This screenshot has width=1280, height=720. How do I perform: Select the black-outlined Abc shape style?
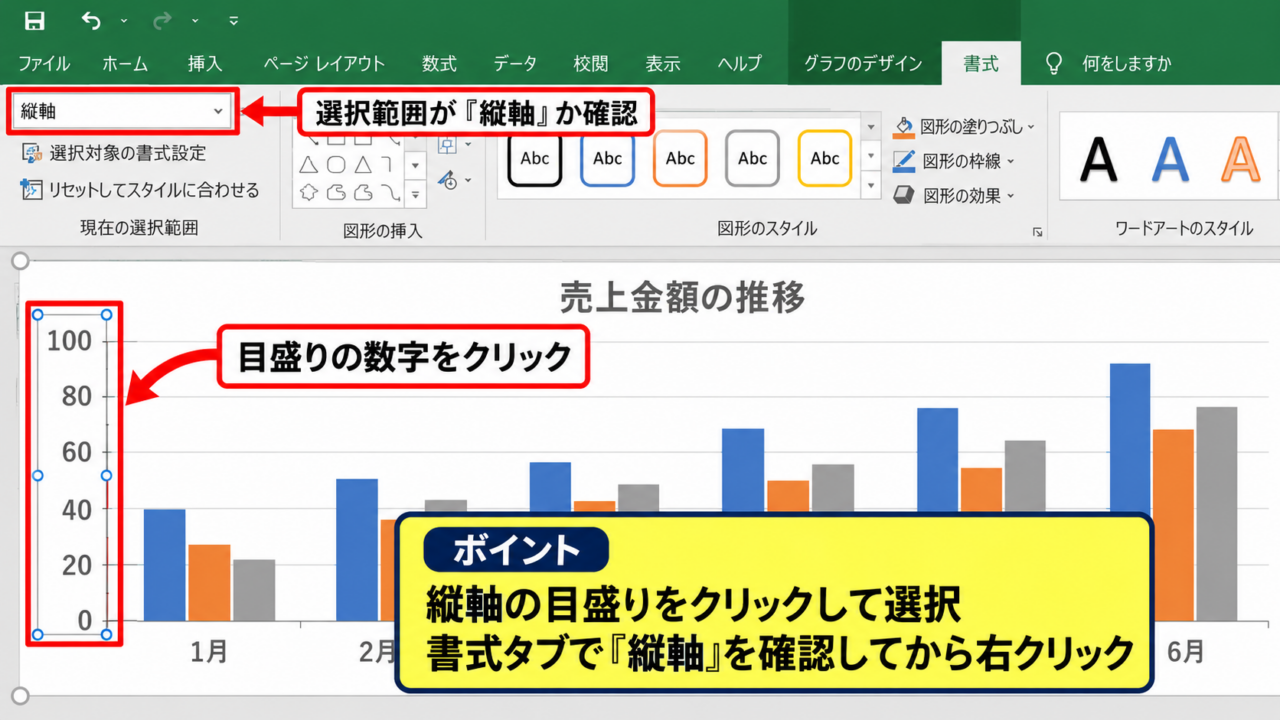click(x=535, y=158)
